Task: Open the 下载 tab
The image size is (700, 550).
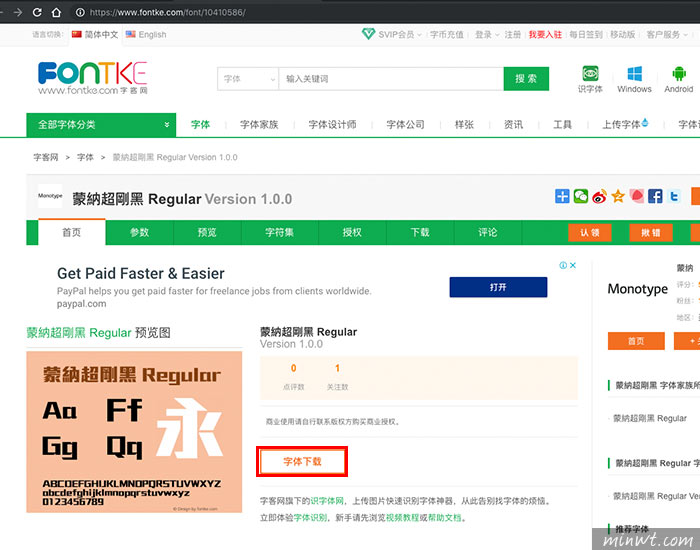Action: click(x=420, y=232)
